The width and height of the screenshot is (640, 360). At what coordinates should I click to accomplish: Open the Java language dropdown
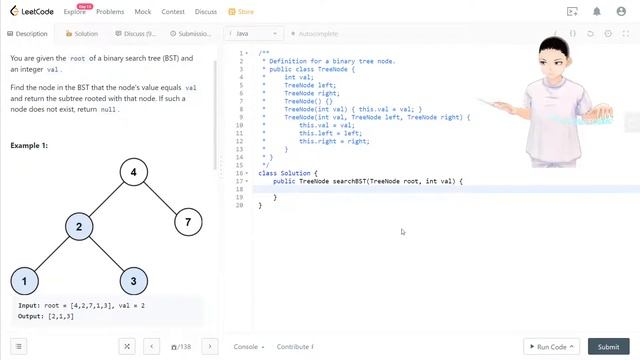tap(253, 33)
